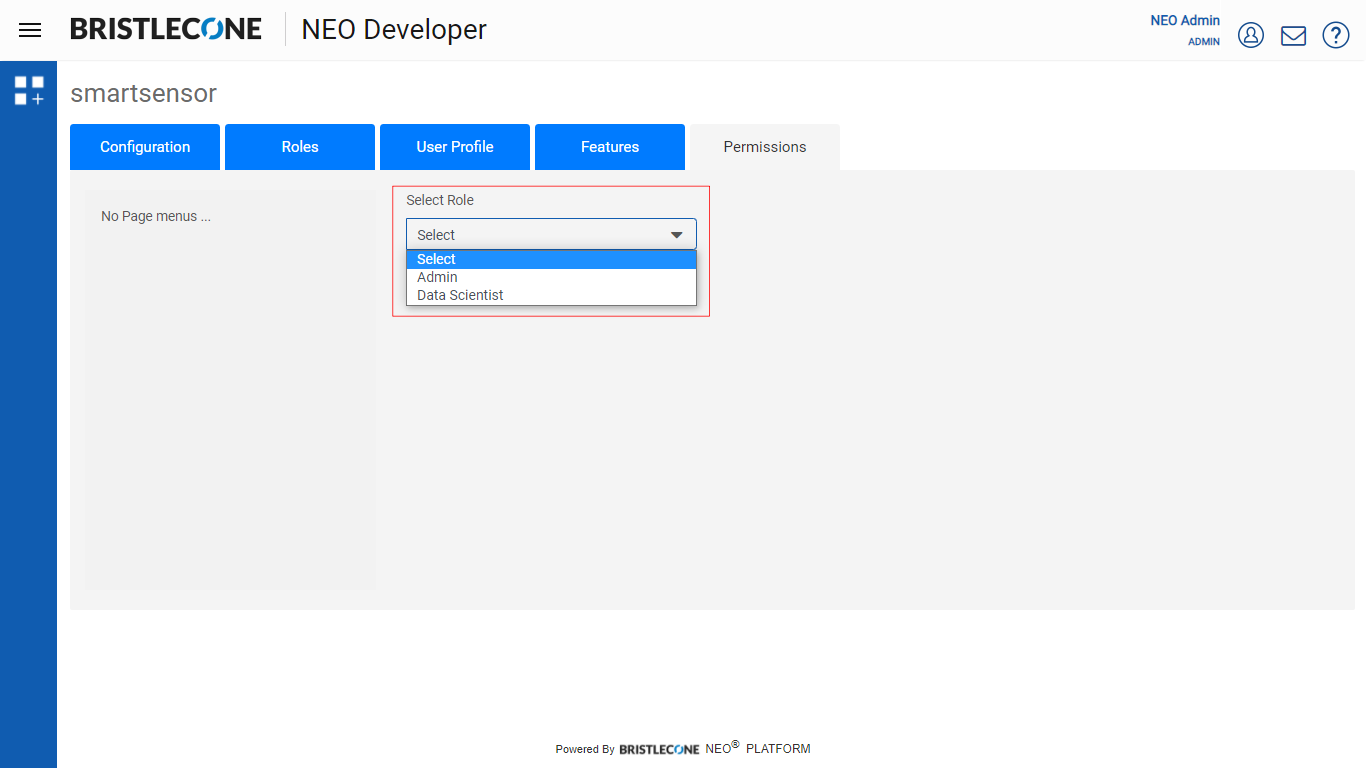The image size is (1366, 768).
Task: Open the hamburger navigation menu
Action: [x=30, y=30]
